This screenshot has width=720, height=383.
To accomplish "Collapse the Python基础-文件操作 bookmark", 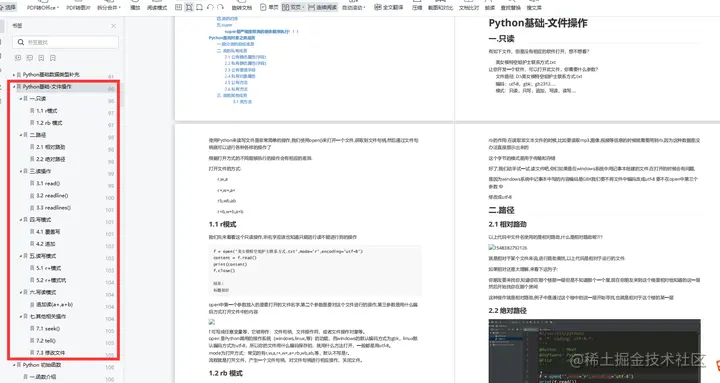I will tap(14, 86).
